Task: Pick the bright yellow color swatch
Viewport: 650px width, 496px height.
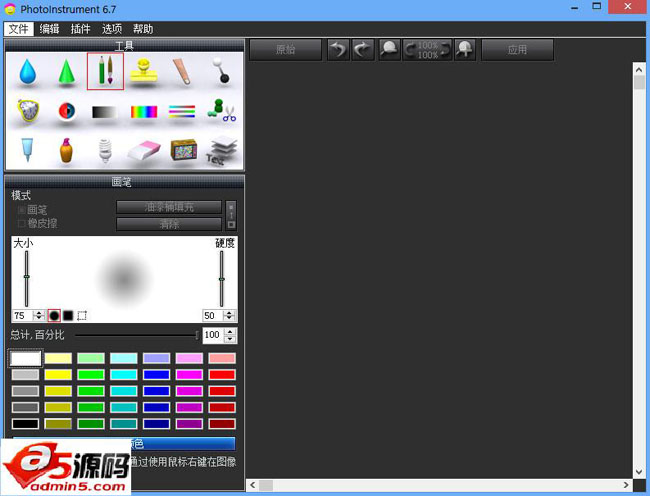Action: pyautogui.click(x=58, y=375)
